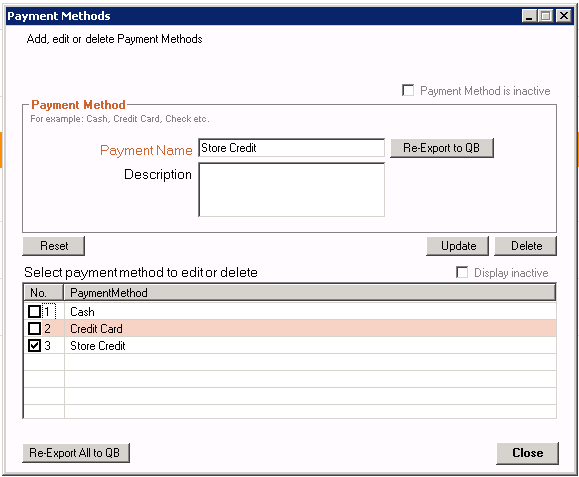The image size is (579, 477).
Task: Click the PaymentMethod column header
Action: pyautogui.click(x=310, y=293)
